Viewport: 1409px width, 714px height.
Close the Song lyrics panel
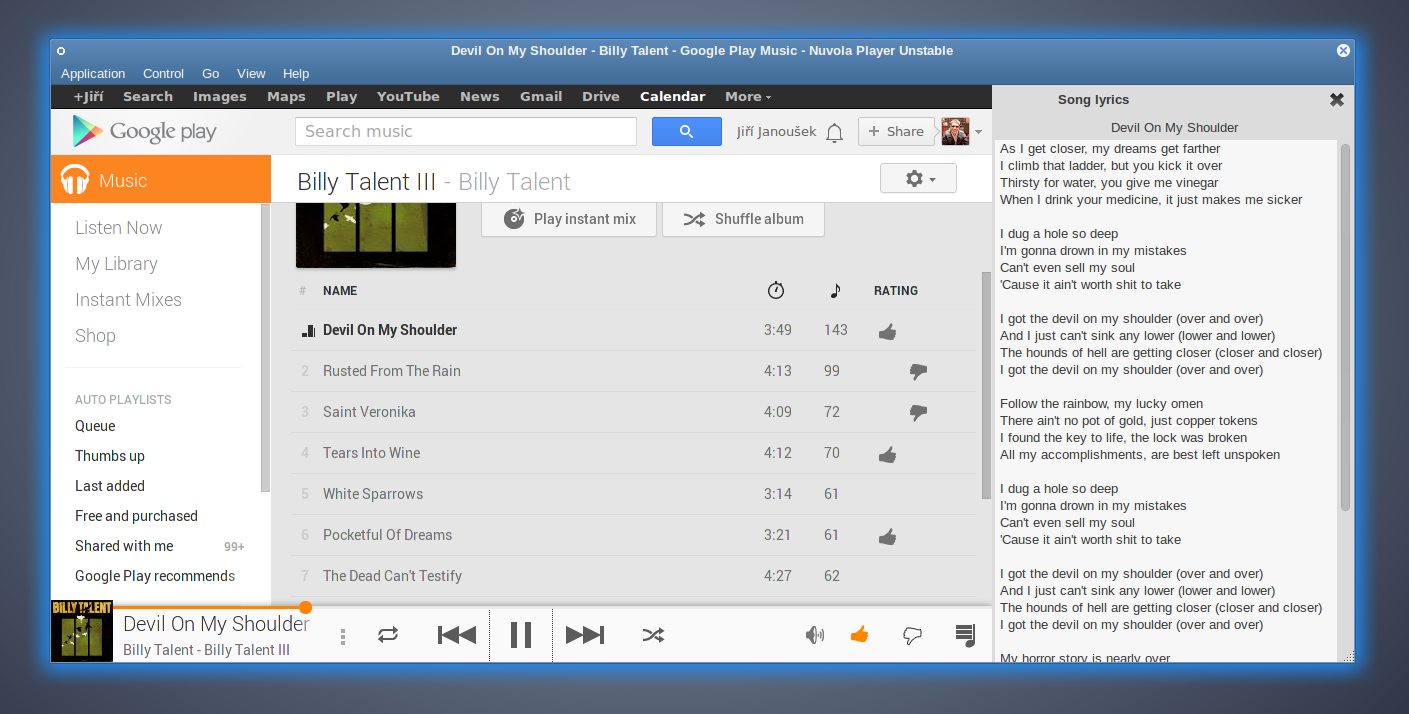(1337, 99)
